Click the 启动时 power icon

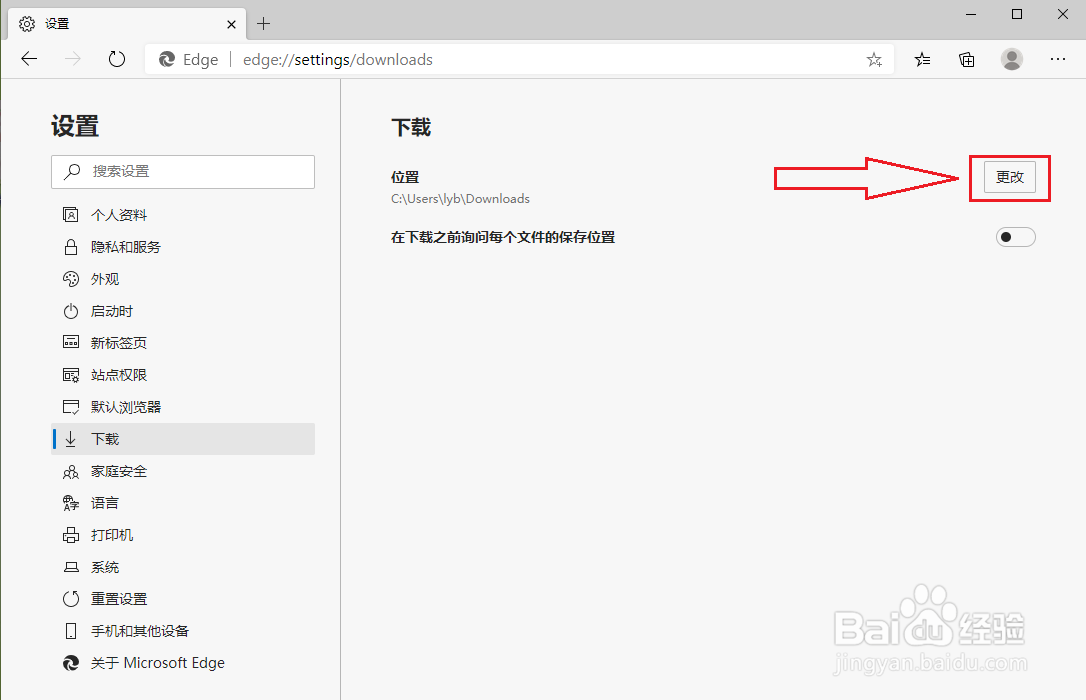71,311
